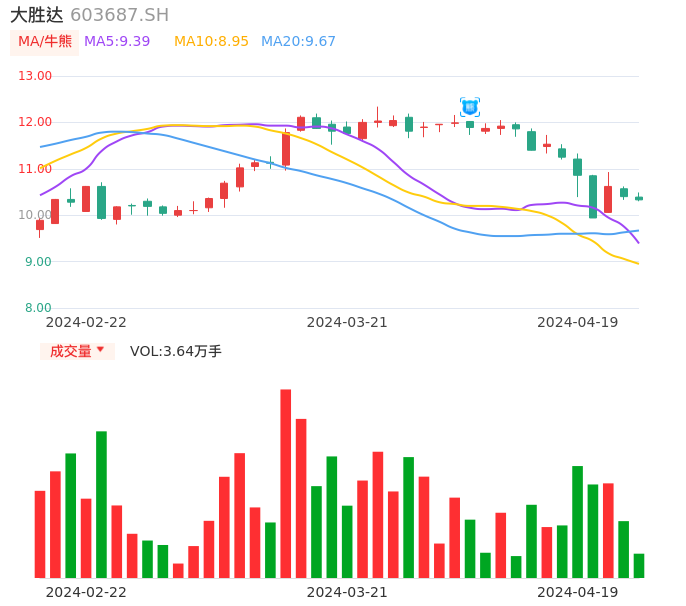This screenshot has width=686, height=606.
Task: Click the stock code 603687.SH
Action: (119, 15)
